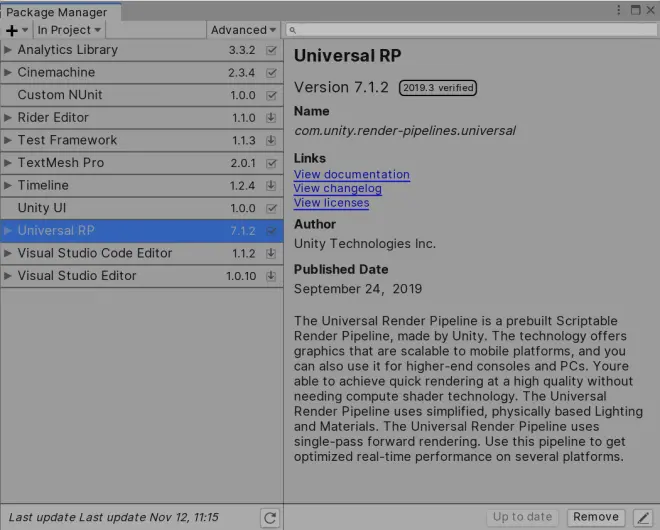Click the plus add package button
Image resolution: width=660 pixels, height=530 pixels.
click(x=16, y=30)
